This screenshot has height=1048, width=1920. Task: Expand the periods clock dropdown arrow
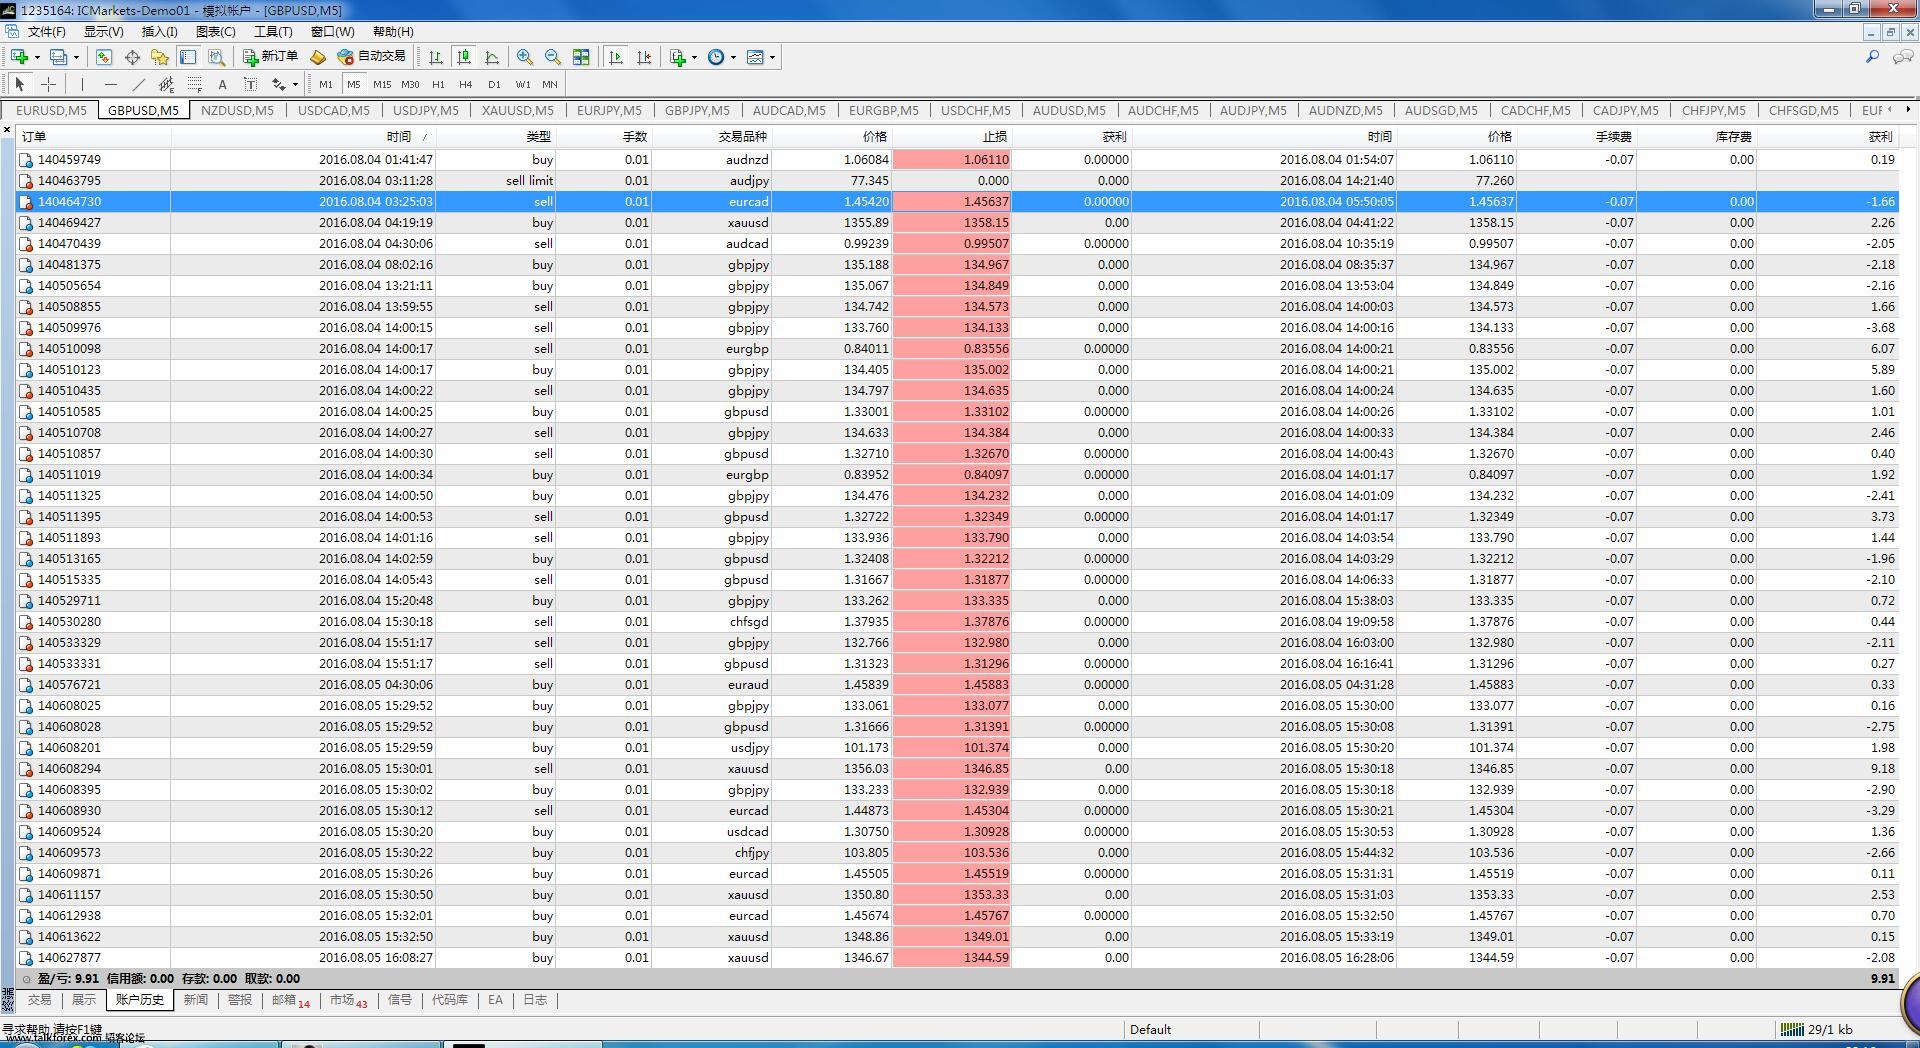[x=733, y=57]
